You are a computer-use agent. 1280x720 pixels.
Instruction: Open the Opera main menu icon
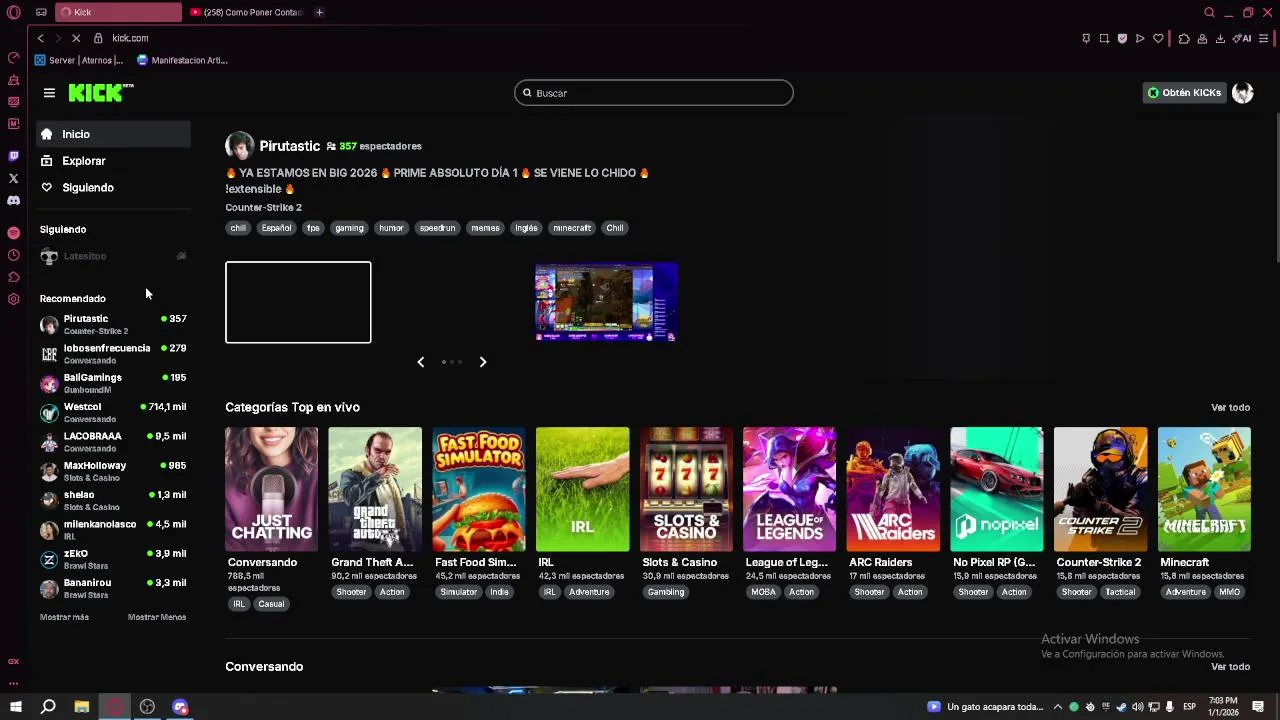[x=14, y=12]
